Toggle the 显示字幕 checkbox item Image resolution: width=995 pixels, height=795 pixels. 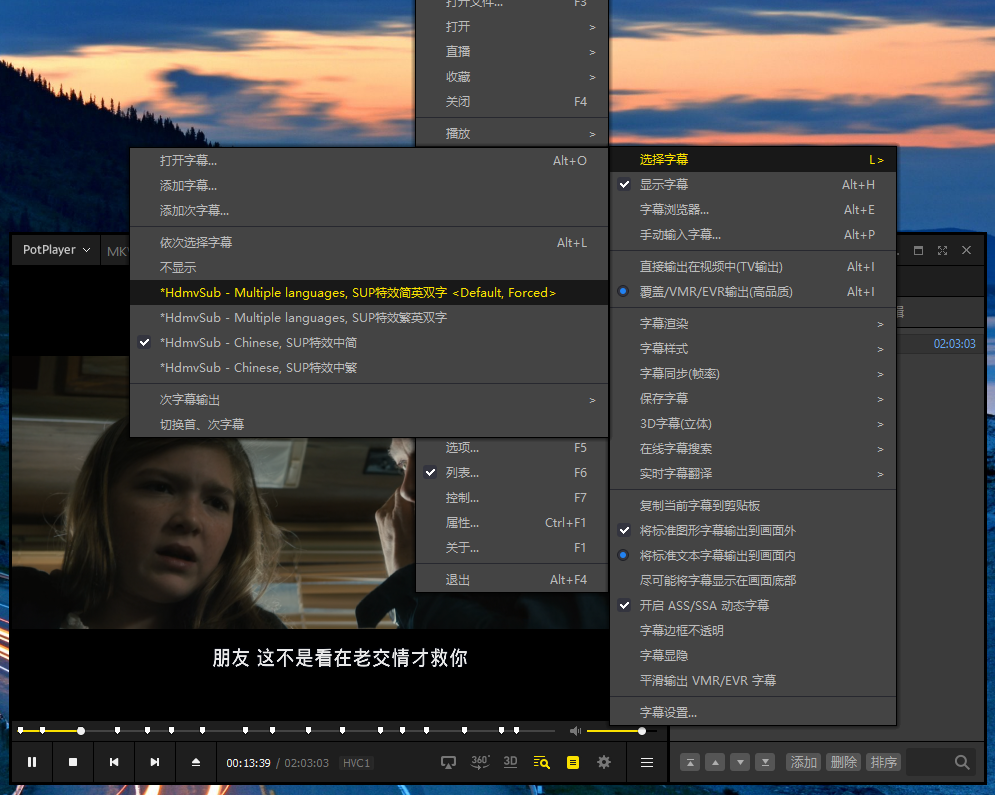click(664, 185)
